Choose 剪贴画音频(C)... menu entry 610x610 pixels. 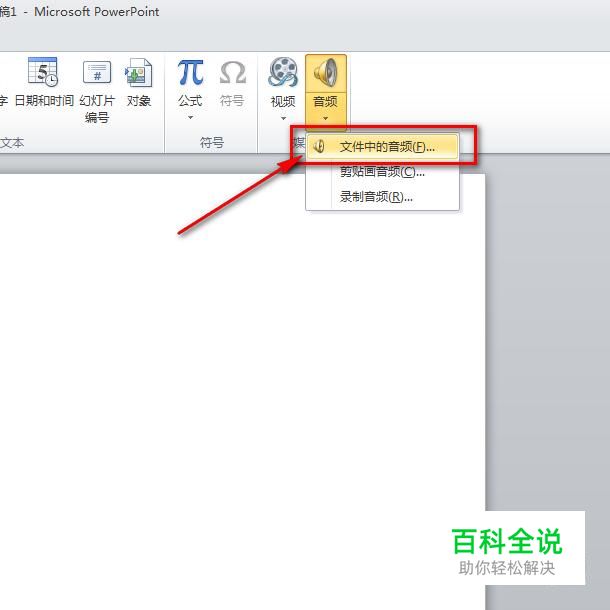point(382,172)
